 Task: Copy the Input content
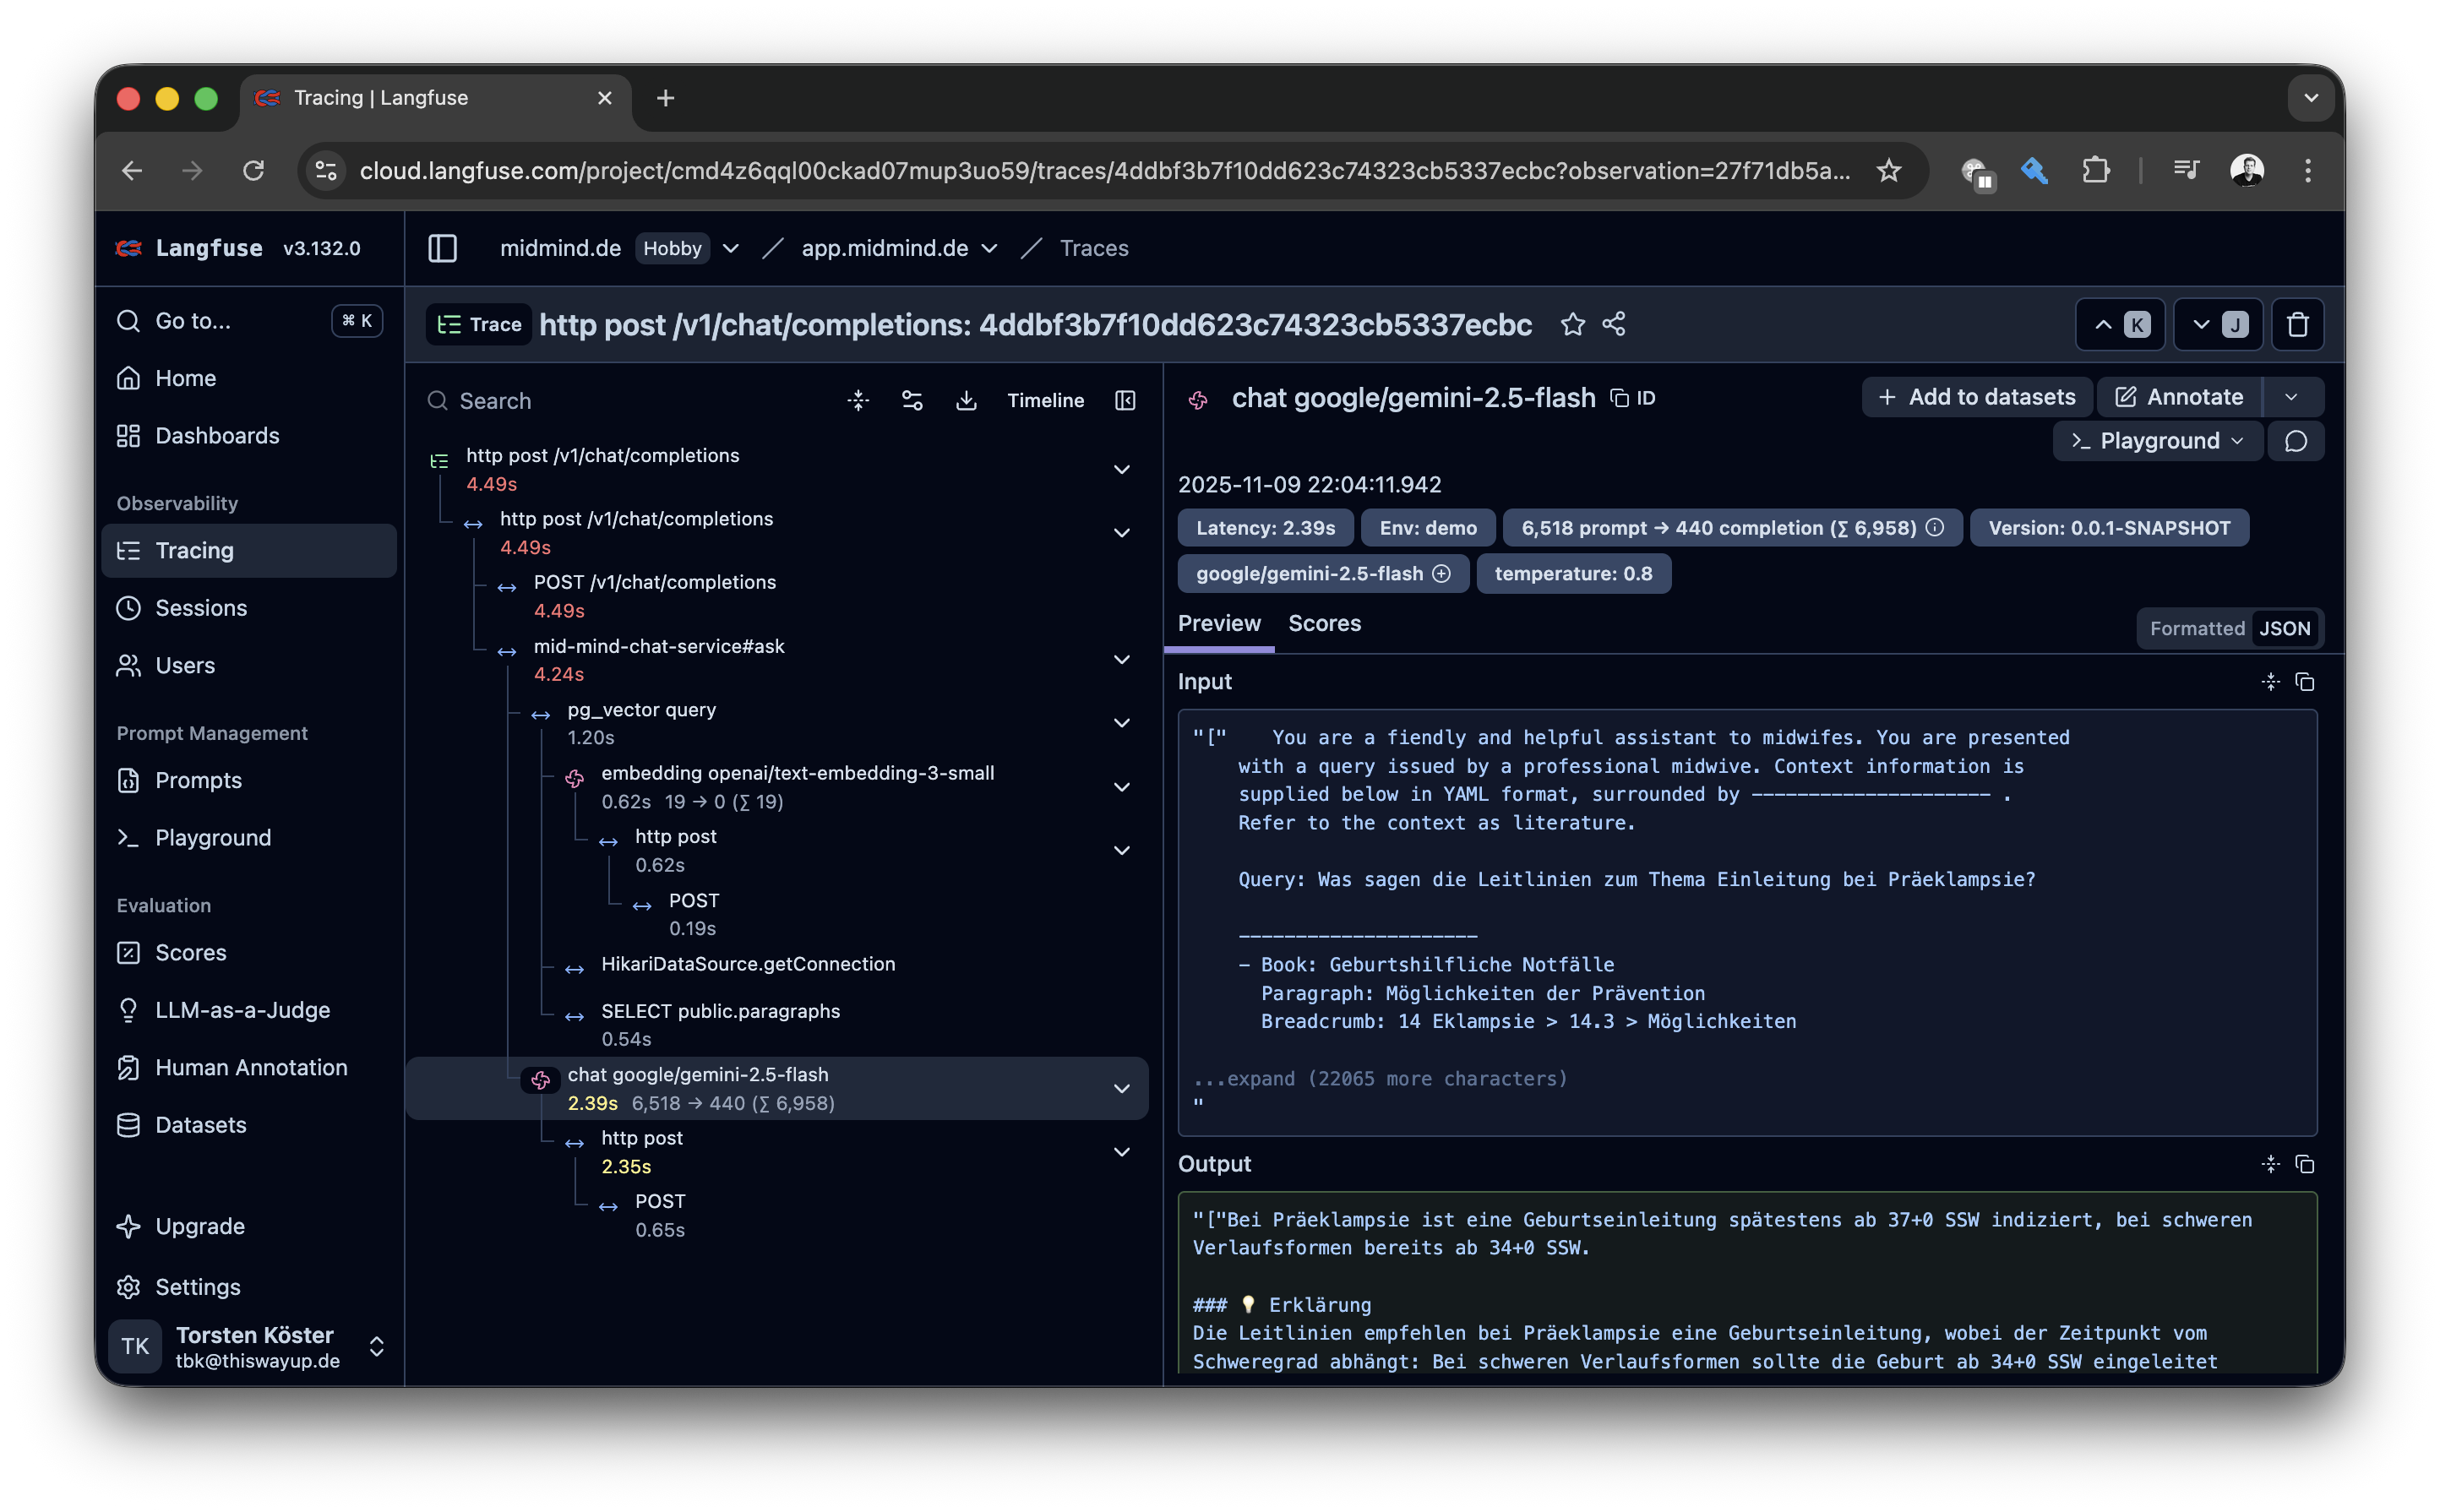coord(2304,682)
